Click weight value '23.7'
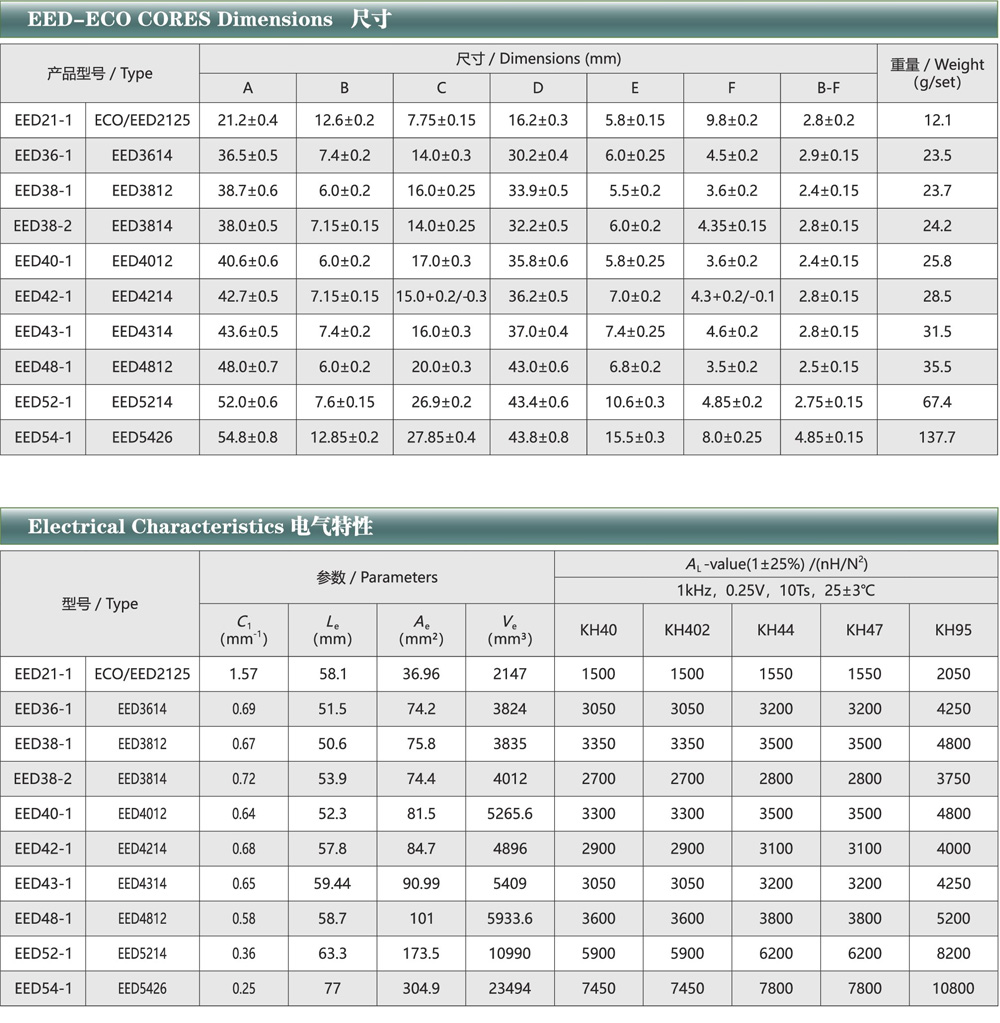Screen dimensions: 1000x1023 (937, 191)
